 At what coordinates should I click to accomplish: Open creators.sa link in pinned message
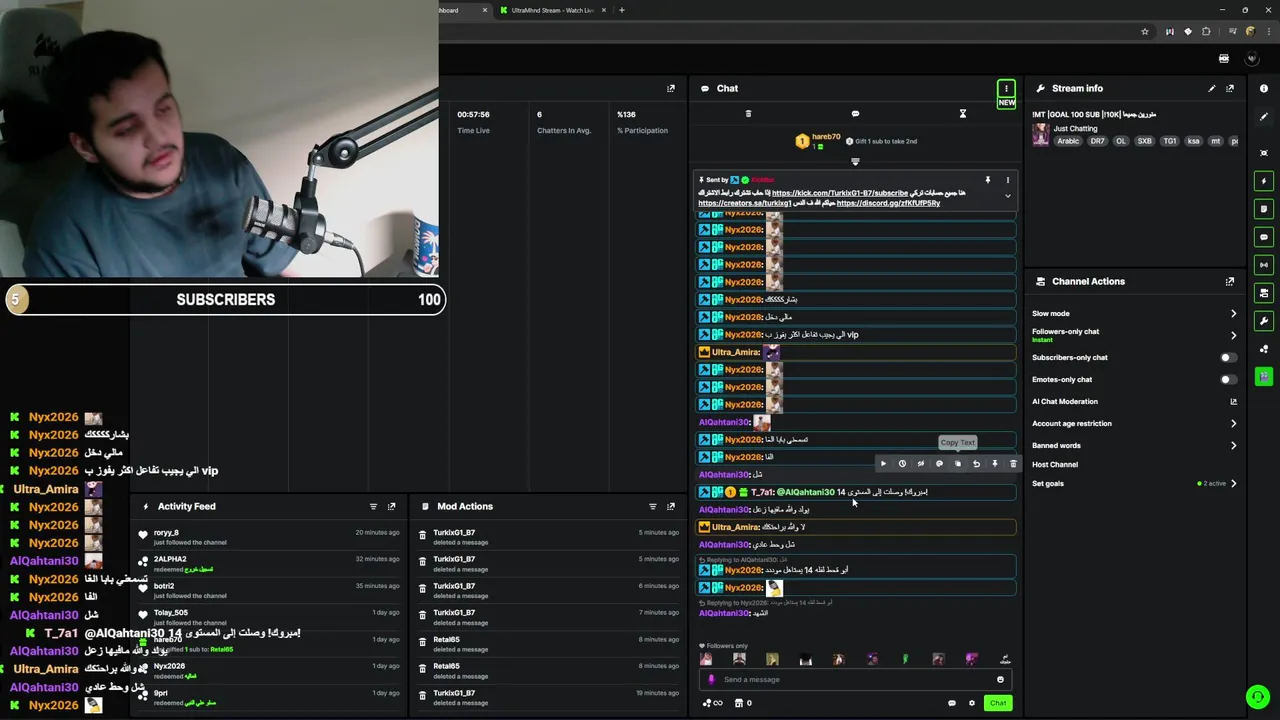(x=745, y=203)
